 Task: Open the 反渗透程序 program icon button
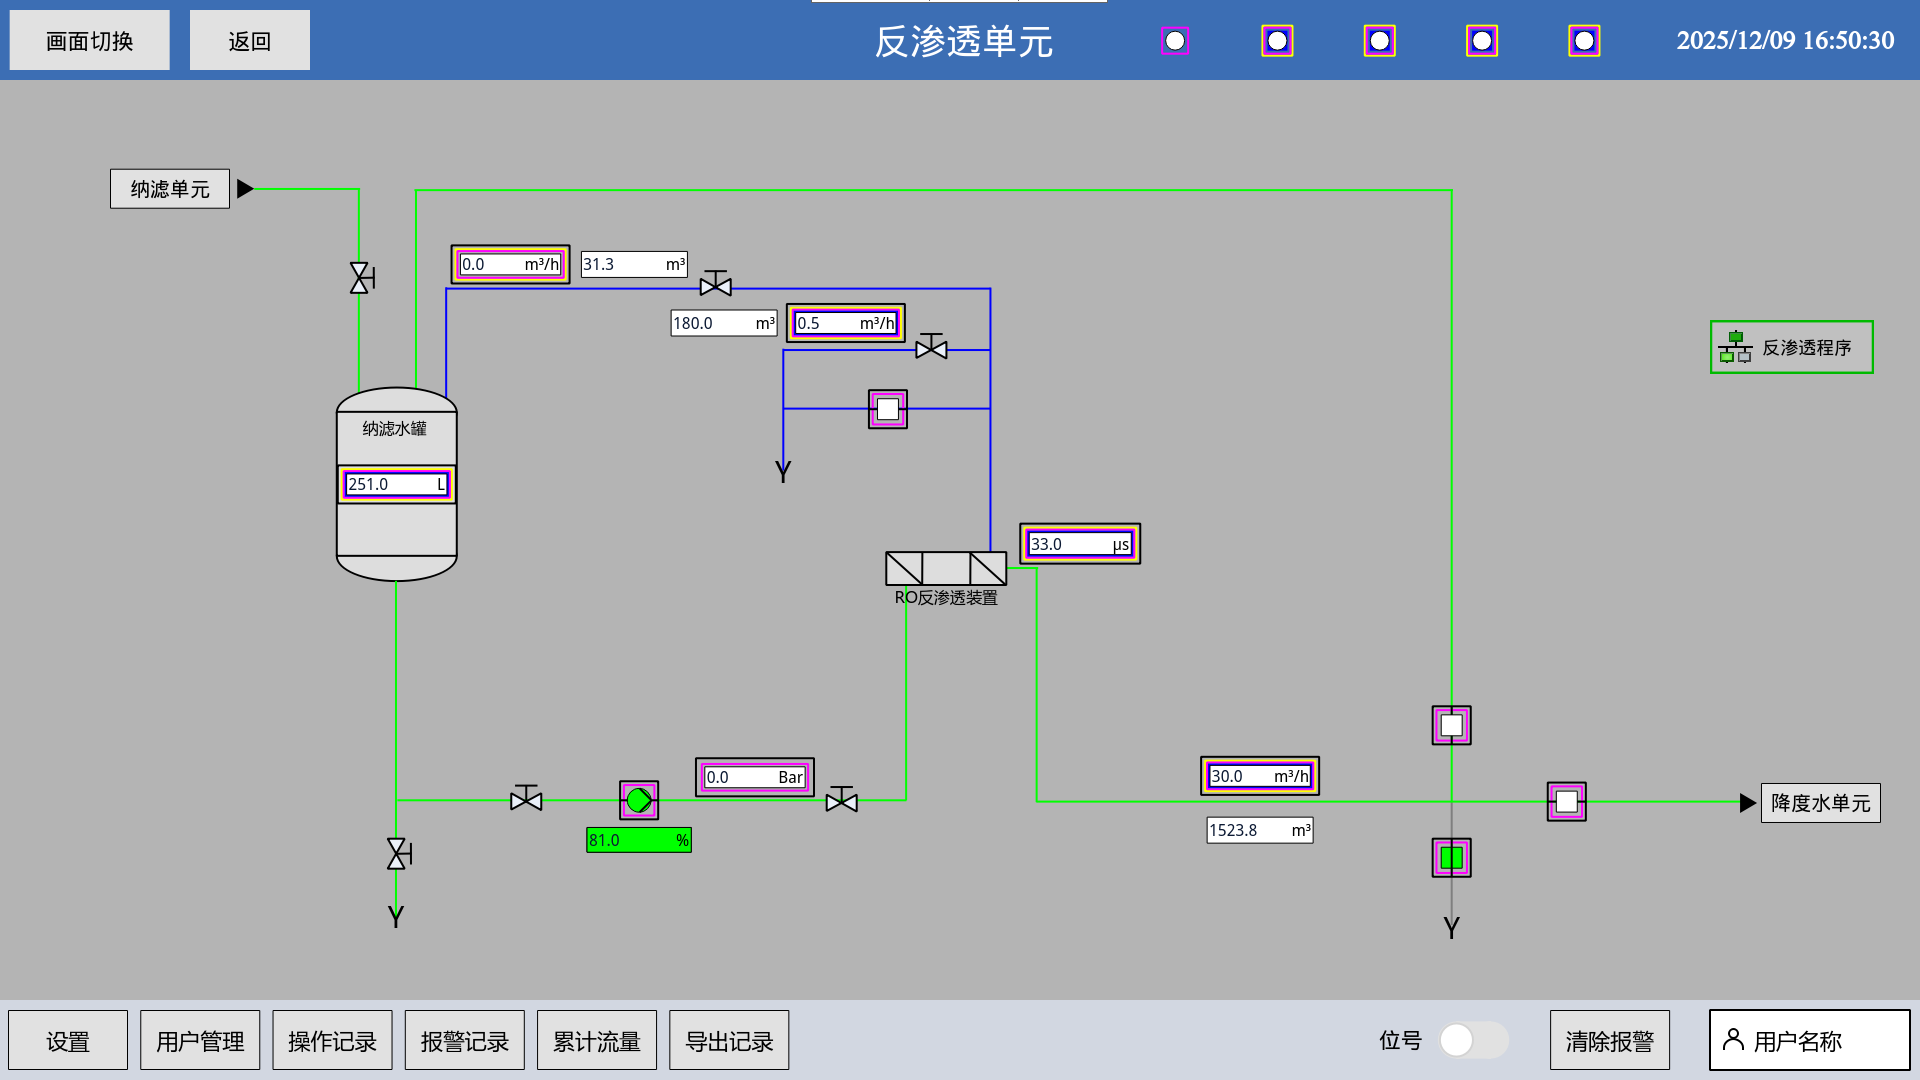[1791, 347]
